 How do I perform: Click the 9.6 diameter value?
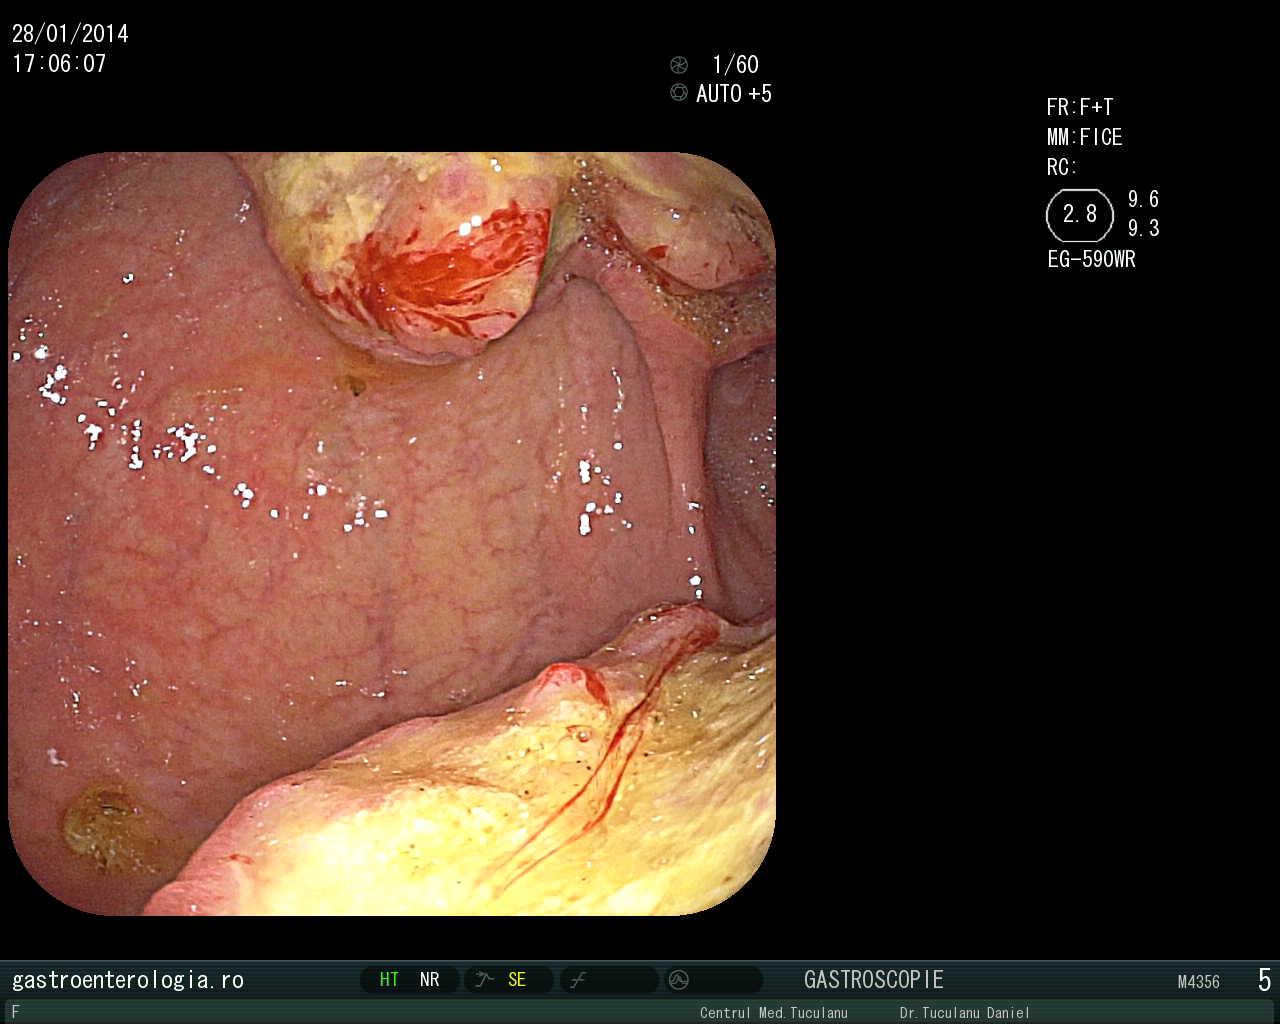pos(1144,199)
